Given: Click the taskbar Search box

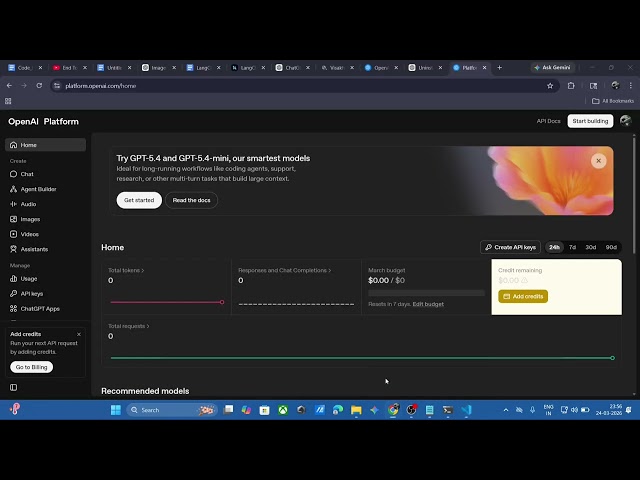Looking at the screenshot, I should tap(172, 410).
